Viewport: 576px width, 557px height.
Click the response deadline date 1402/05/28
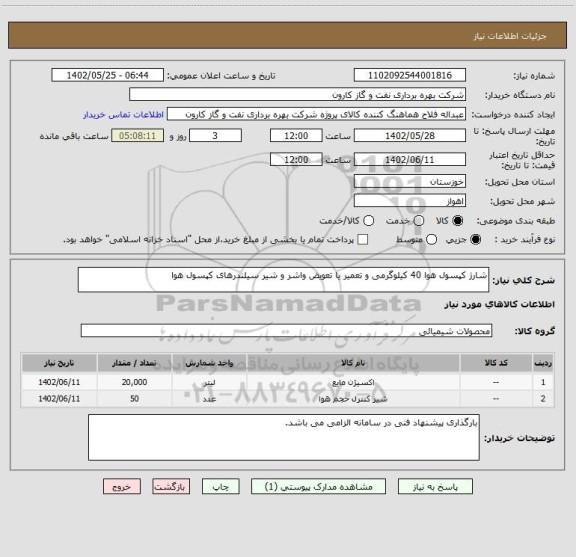(x=410, y=136)
